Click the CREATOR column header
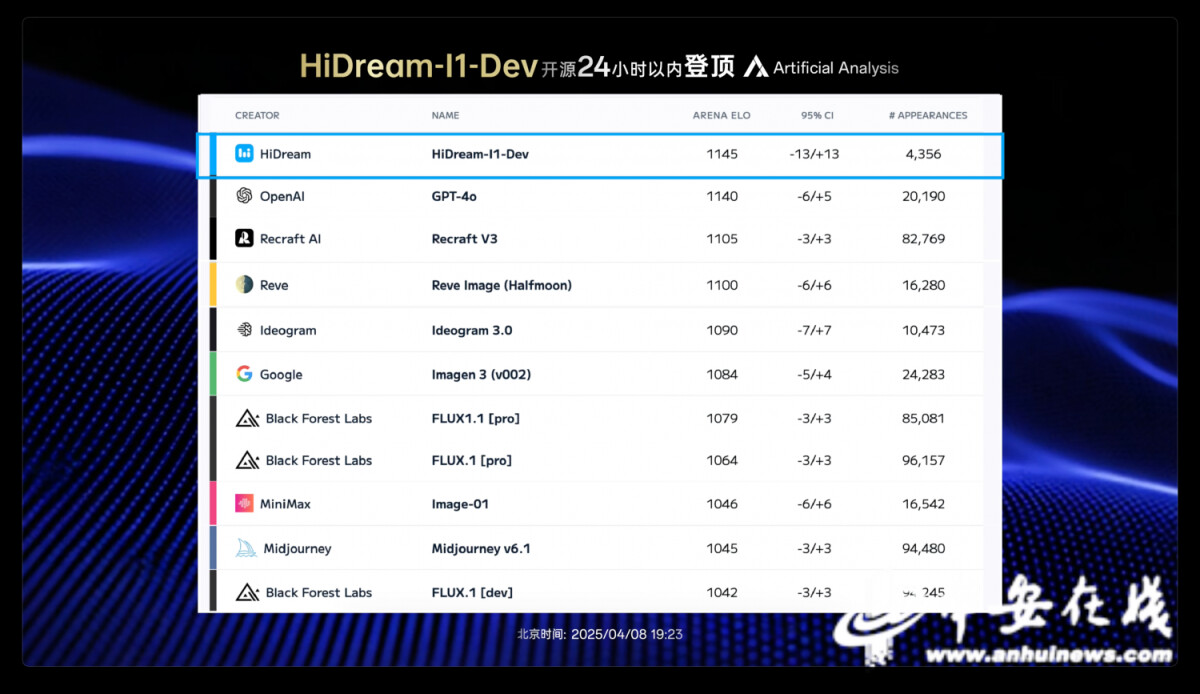Viewport: 1200px width, 694px height. click(x=257, y=116)
